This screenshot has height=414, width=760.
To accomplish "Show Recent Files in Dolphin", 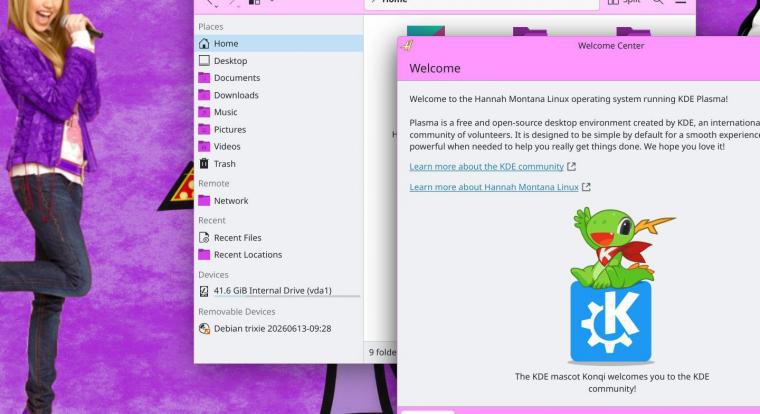I will (279, 238).
